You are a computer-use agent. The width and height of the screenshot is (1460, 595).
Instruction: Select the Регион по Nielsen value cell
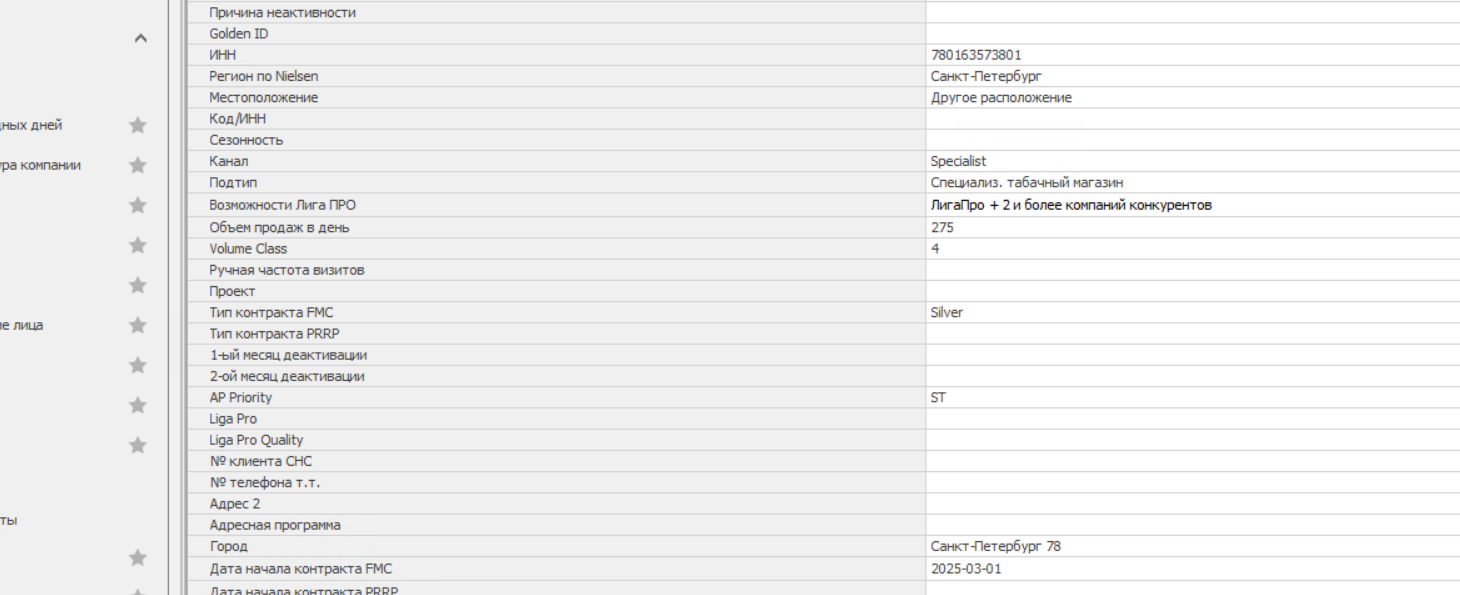click(1192, 76)
